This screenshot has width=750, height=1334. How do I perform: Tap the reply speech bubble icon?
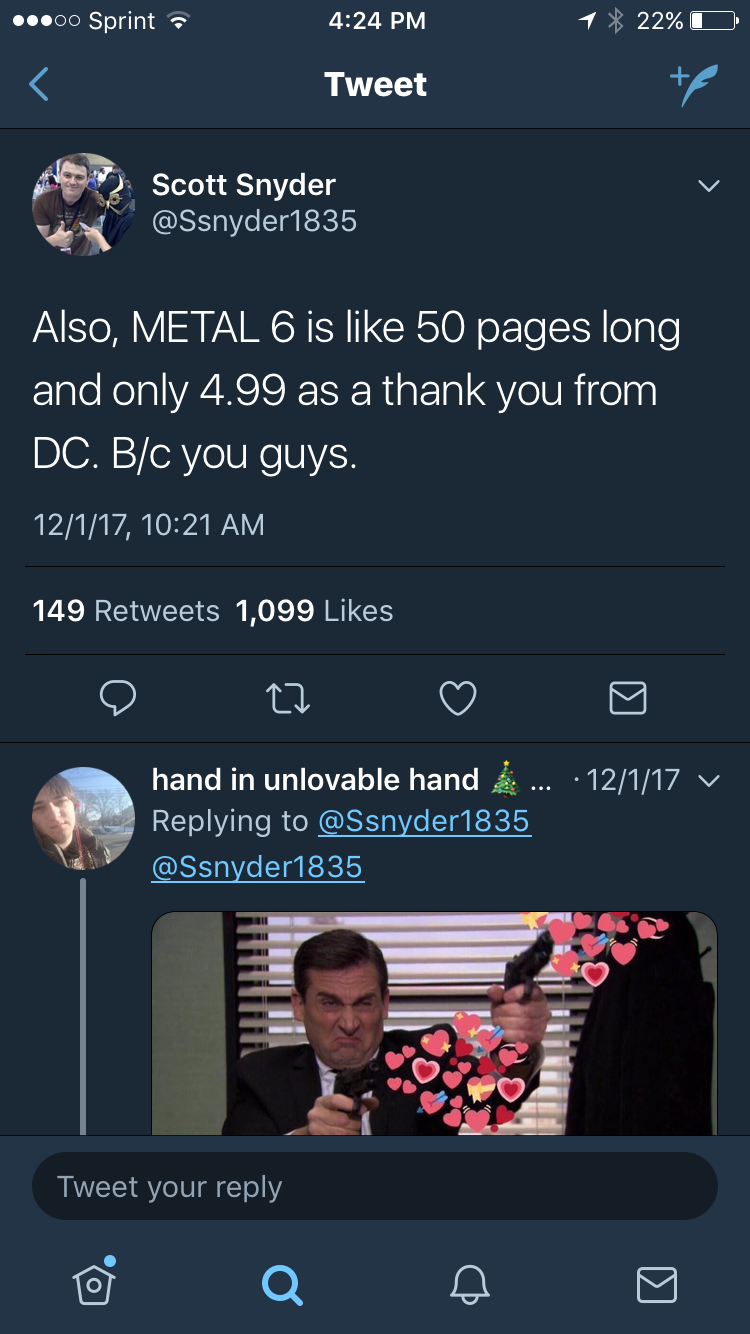tap(118, 698)
